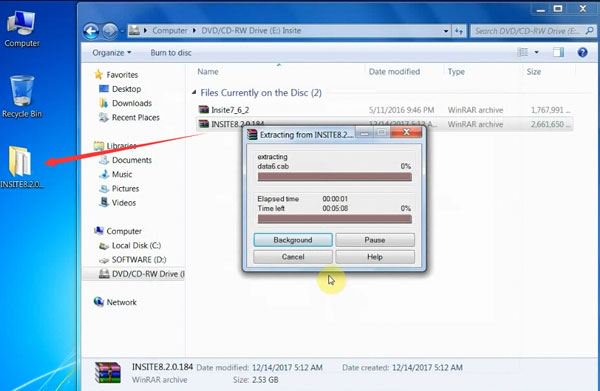This screenshot has height=391, width=600.
Task: Collapse Files Currently on the Disc group
Action: tap(194, 92)
